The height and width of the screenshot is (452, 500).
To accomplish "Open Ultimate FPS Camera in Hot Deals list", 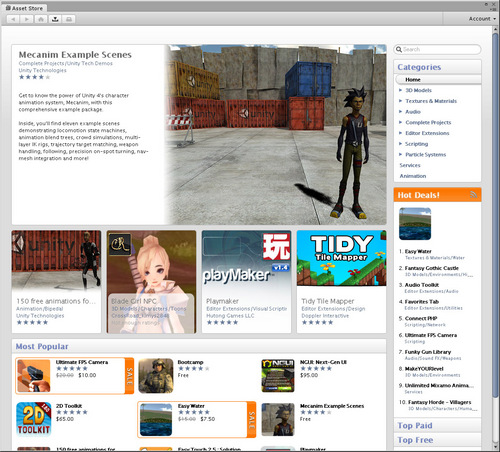I will pos(431,335).
